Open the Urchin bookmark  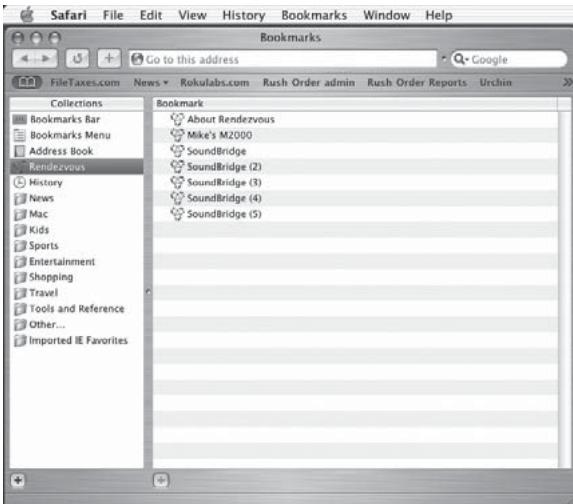tap(495, 83)
